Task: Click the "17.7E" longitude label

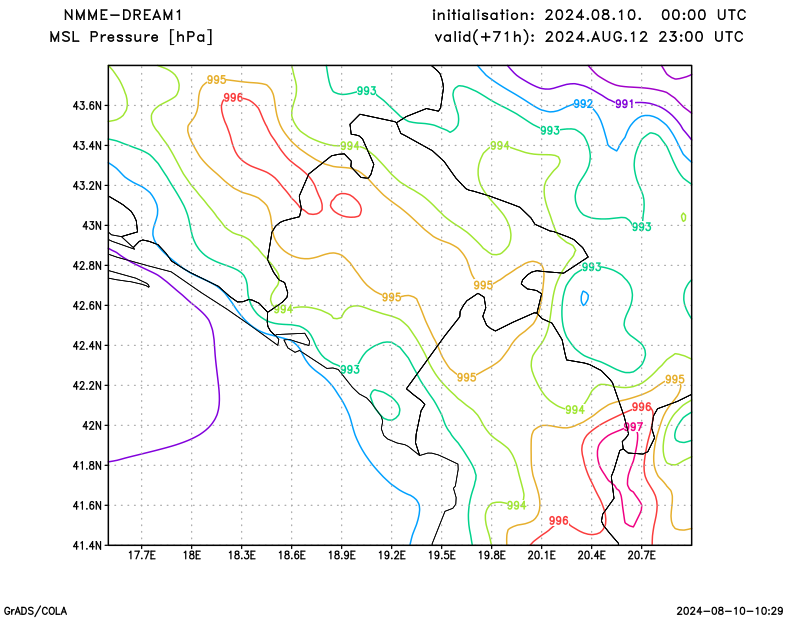Action: pyautogui.click(x=141, y=555)
